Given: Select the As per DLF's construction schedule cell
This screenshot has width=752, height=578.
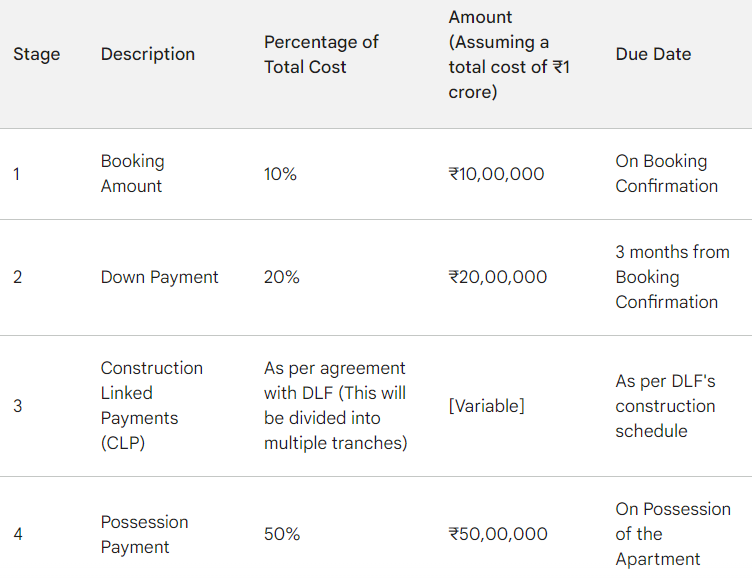Looking at the screenshot, I should [665, 406].
